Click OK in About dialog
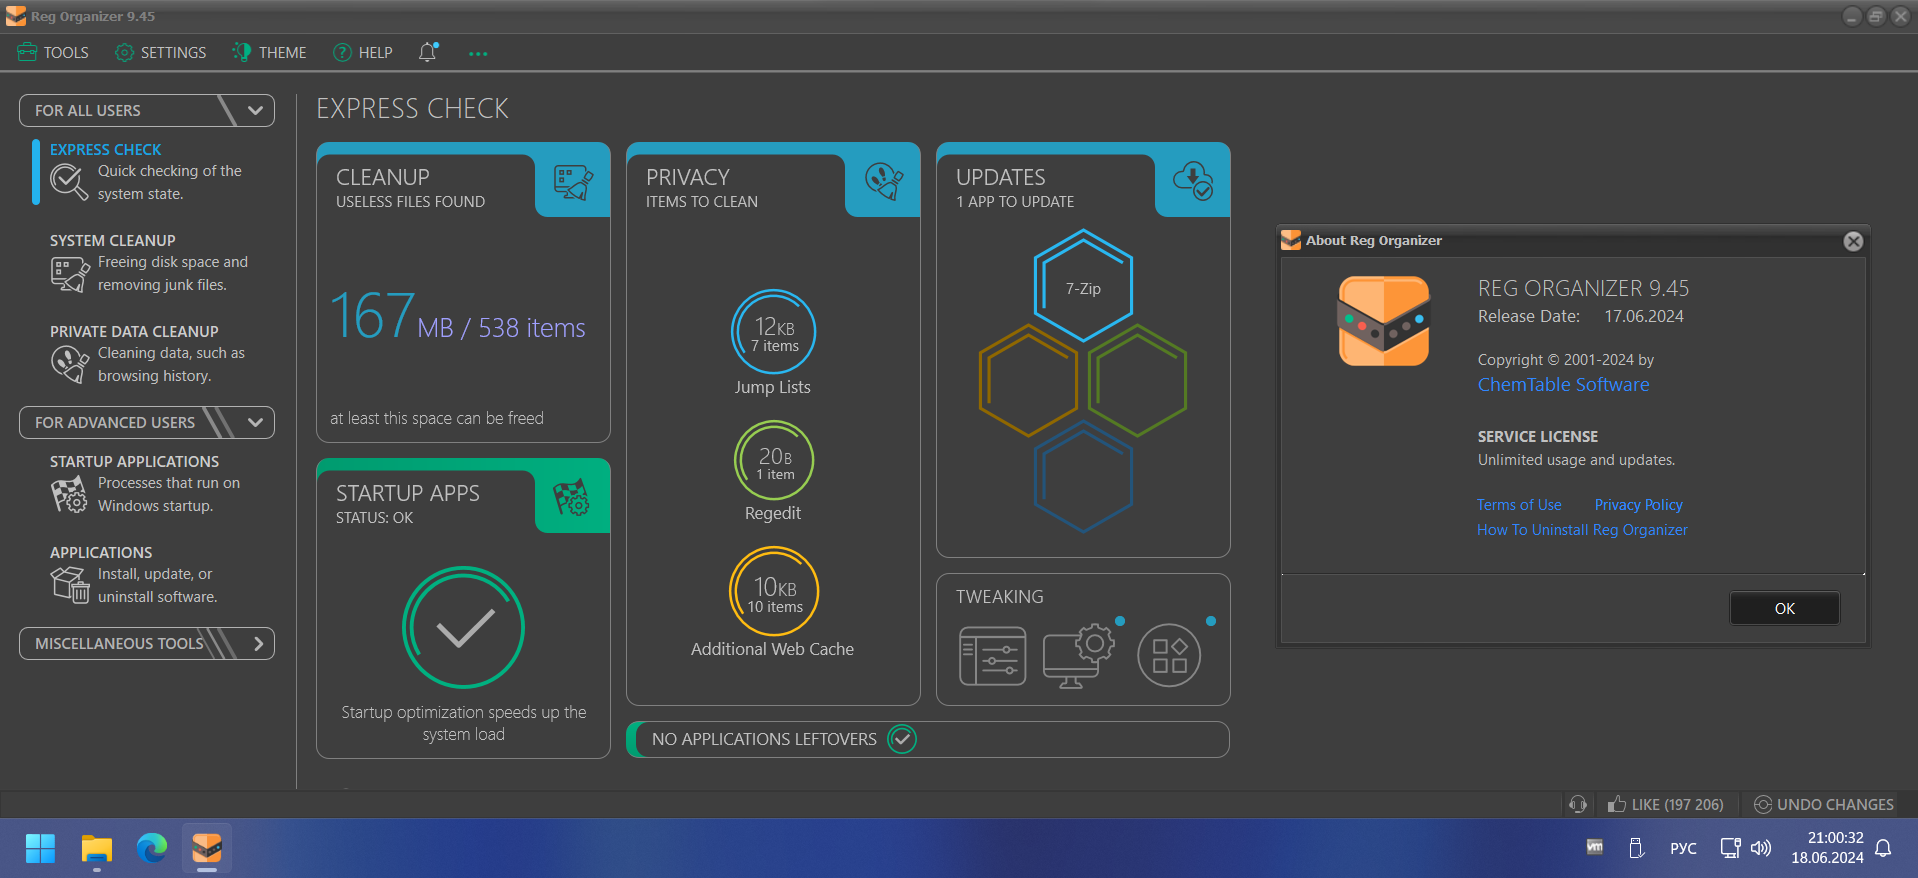 pyautogui.click(x=1784, y=608)
